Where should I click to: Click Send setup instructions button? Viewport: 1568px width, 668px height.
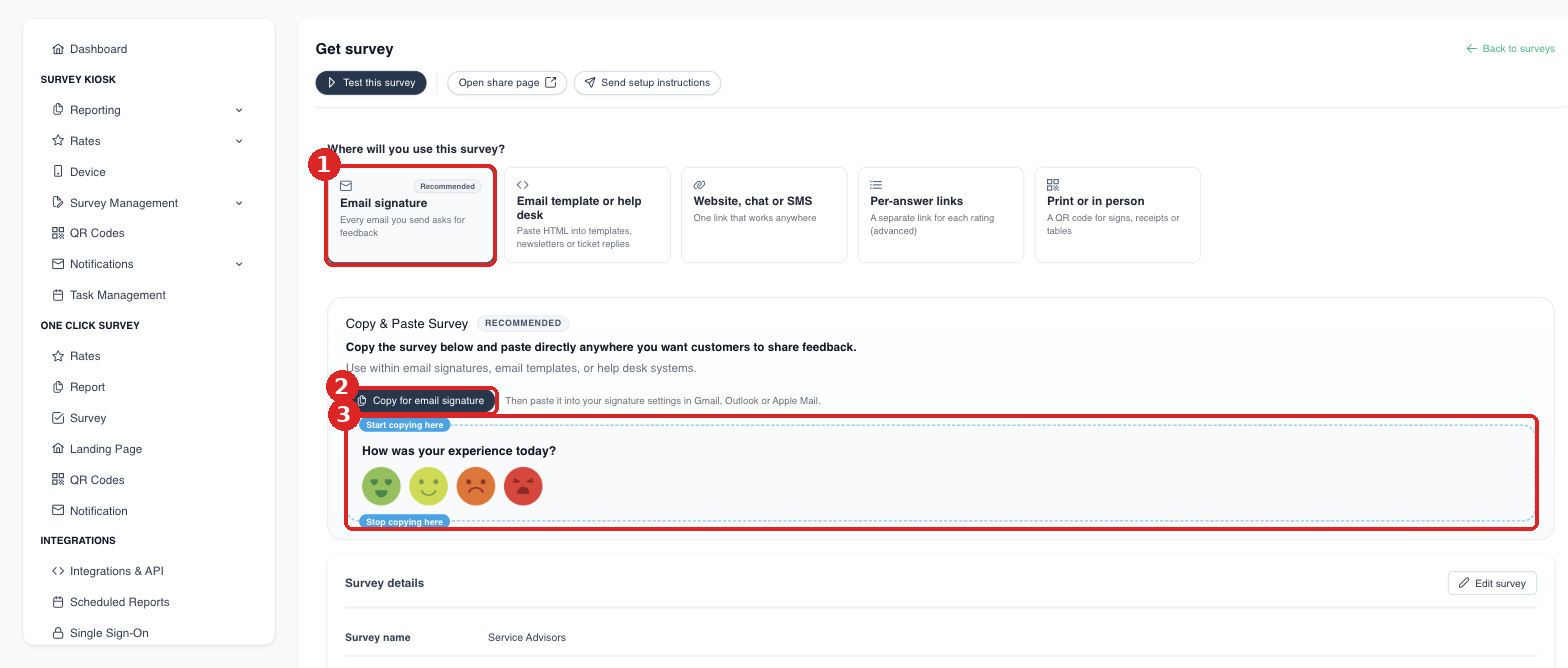click(x=647, y=83)
